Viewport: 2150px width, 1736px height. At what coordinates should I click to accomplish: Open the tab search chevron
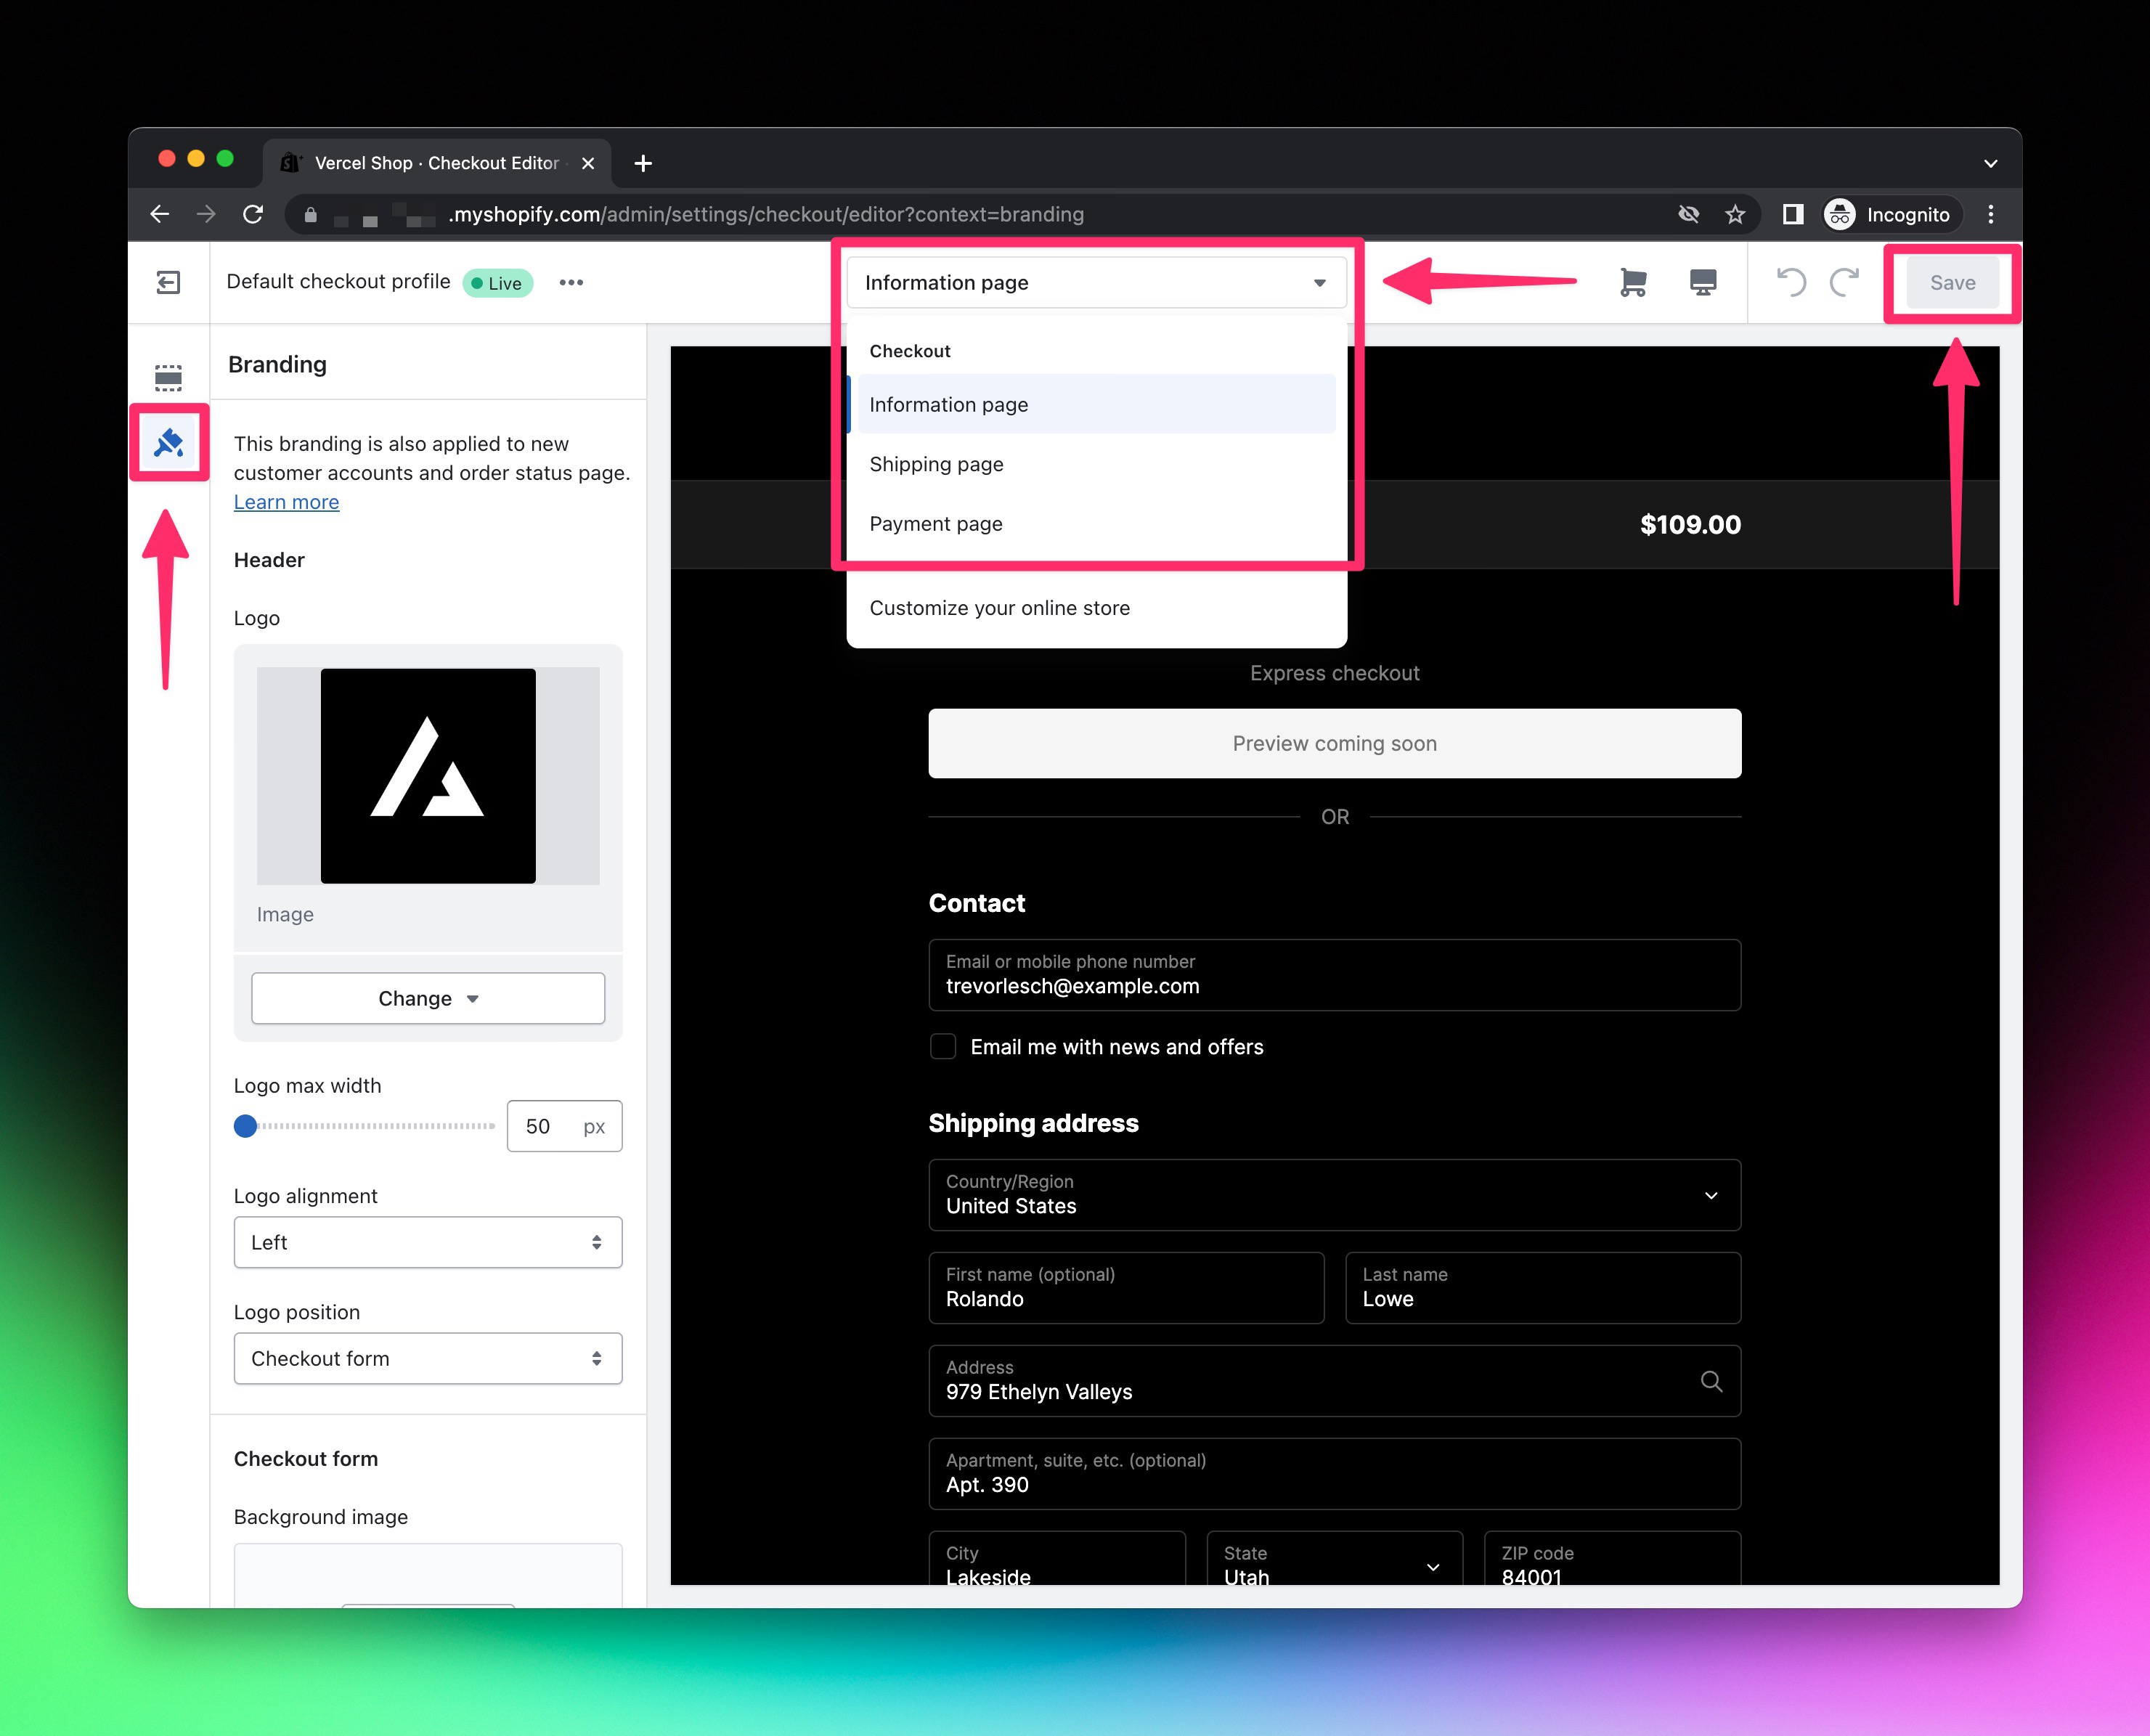[1991, 163]
